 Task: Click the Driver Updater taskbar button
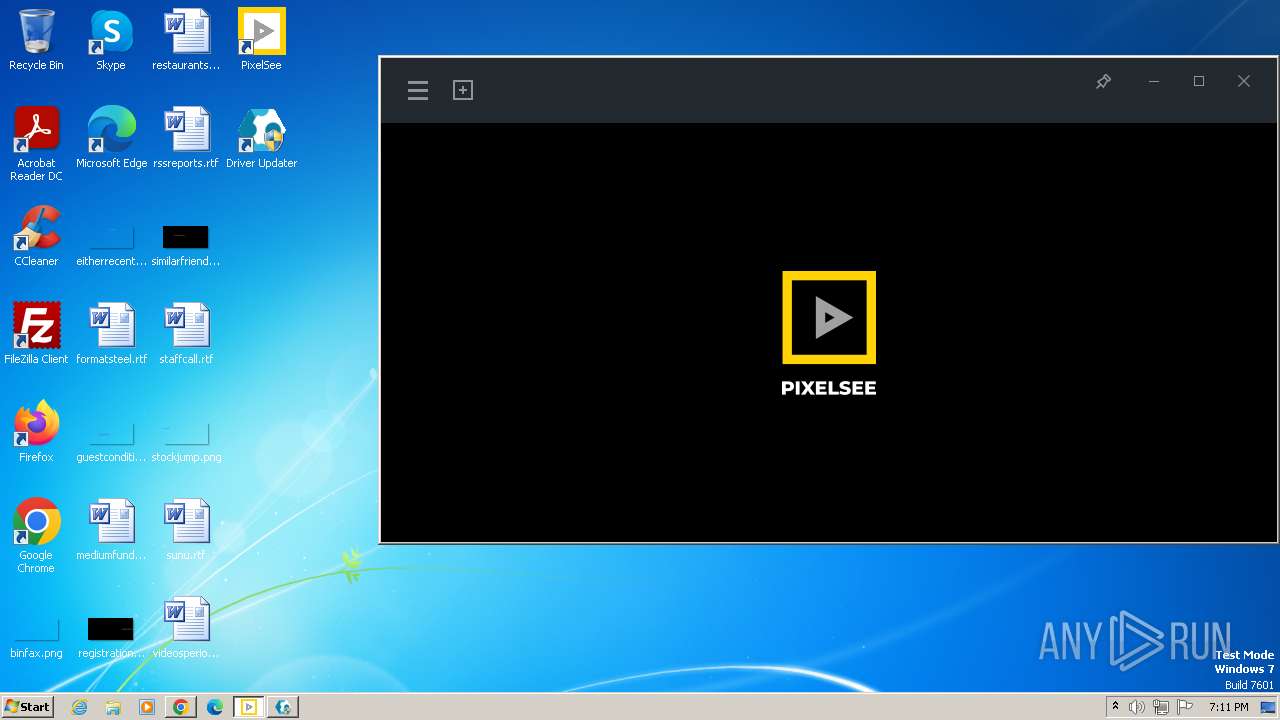click(283, 707)
